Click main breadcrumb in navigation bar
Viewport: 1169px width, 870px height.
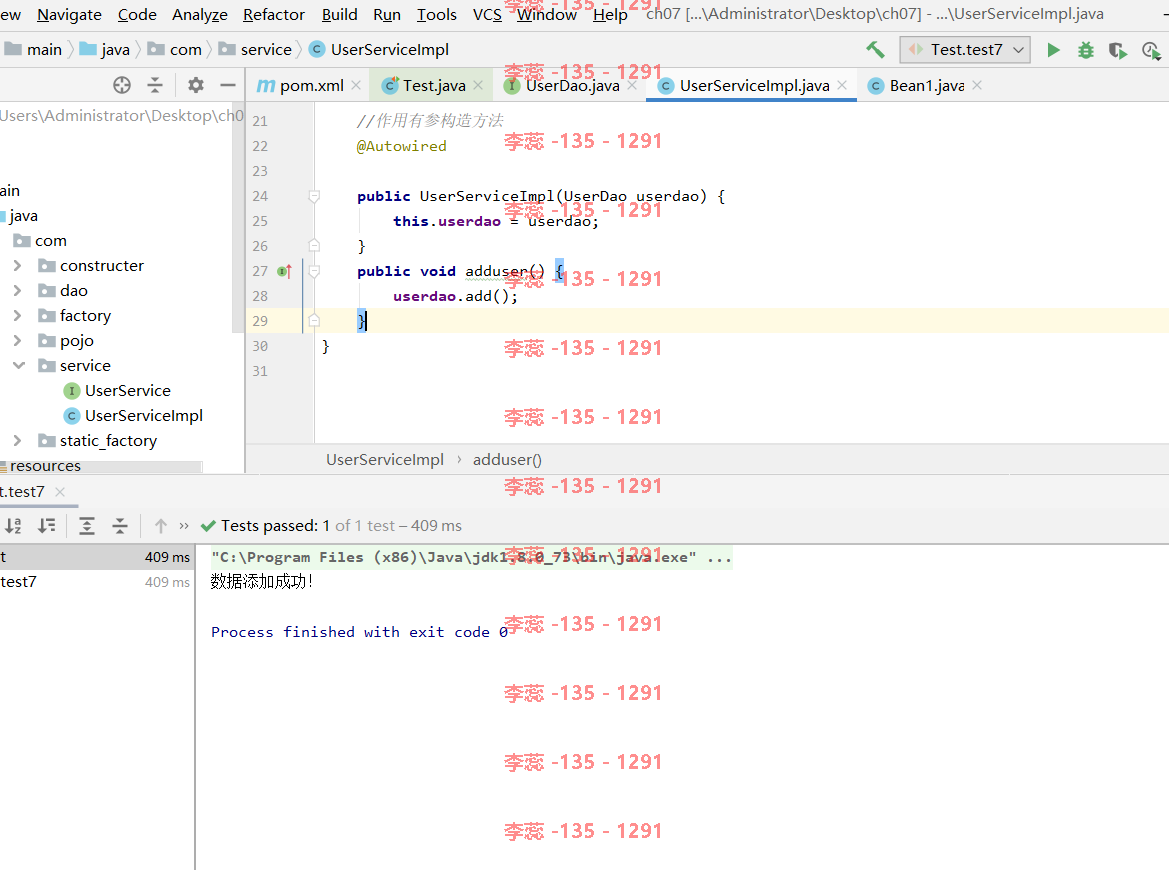pyautogui.click(x=33, y=50)
